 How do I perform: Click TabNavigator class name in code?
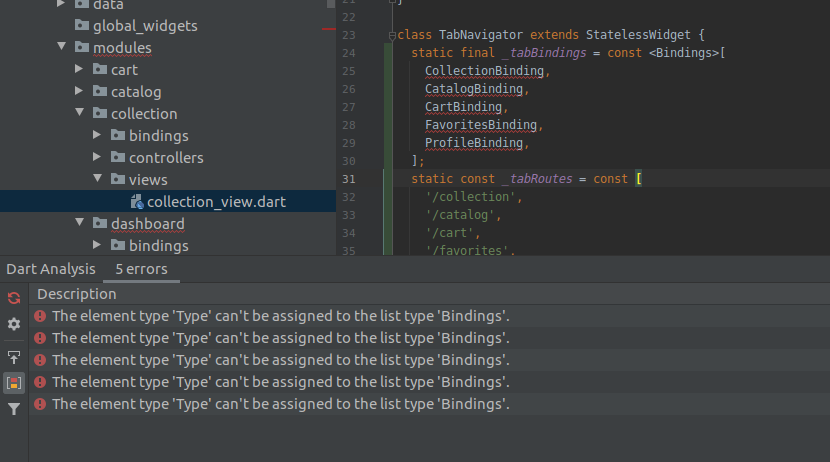click(481, 35)
